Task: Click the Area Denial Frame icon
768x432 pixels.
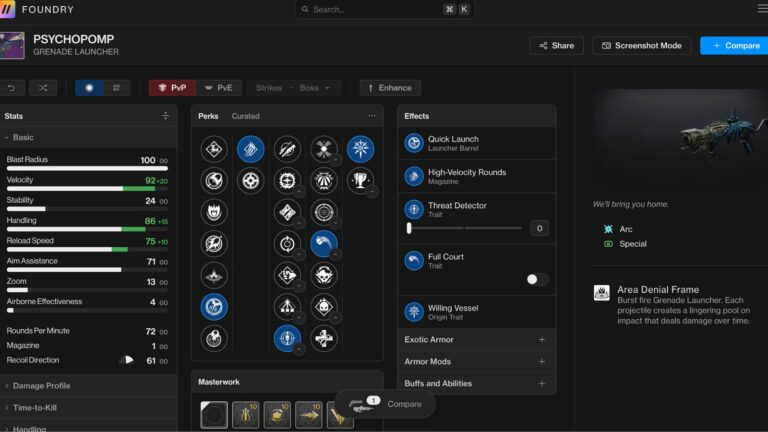Action: (602, 293)
